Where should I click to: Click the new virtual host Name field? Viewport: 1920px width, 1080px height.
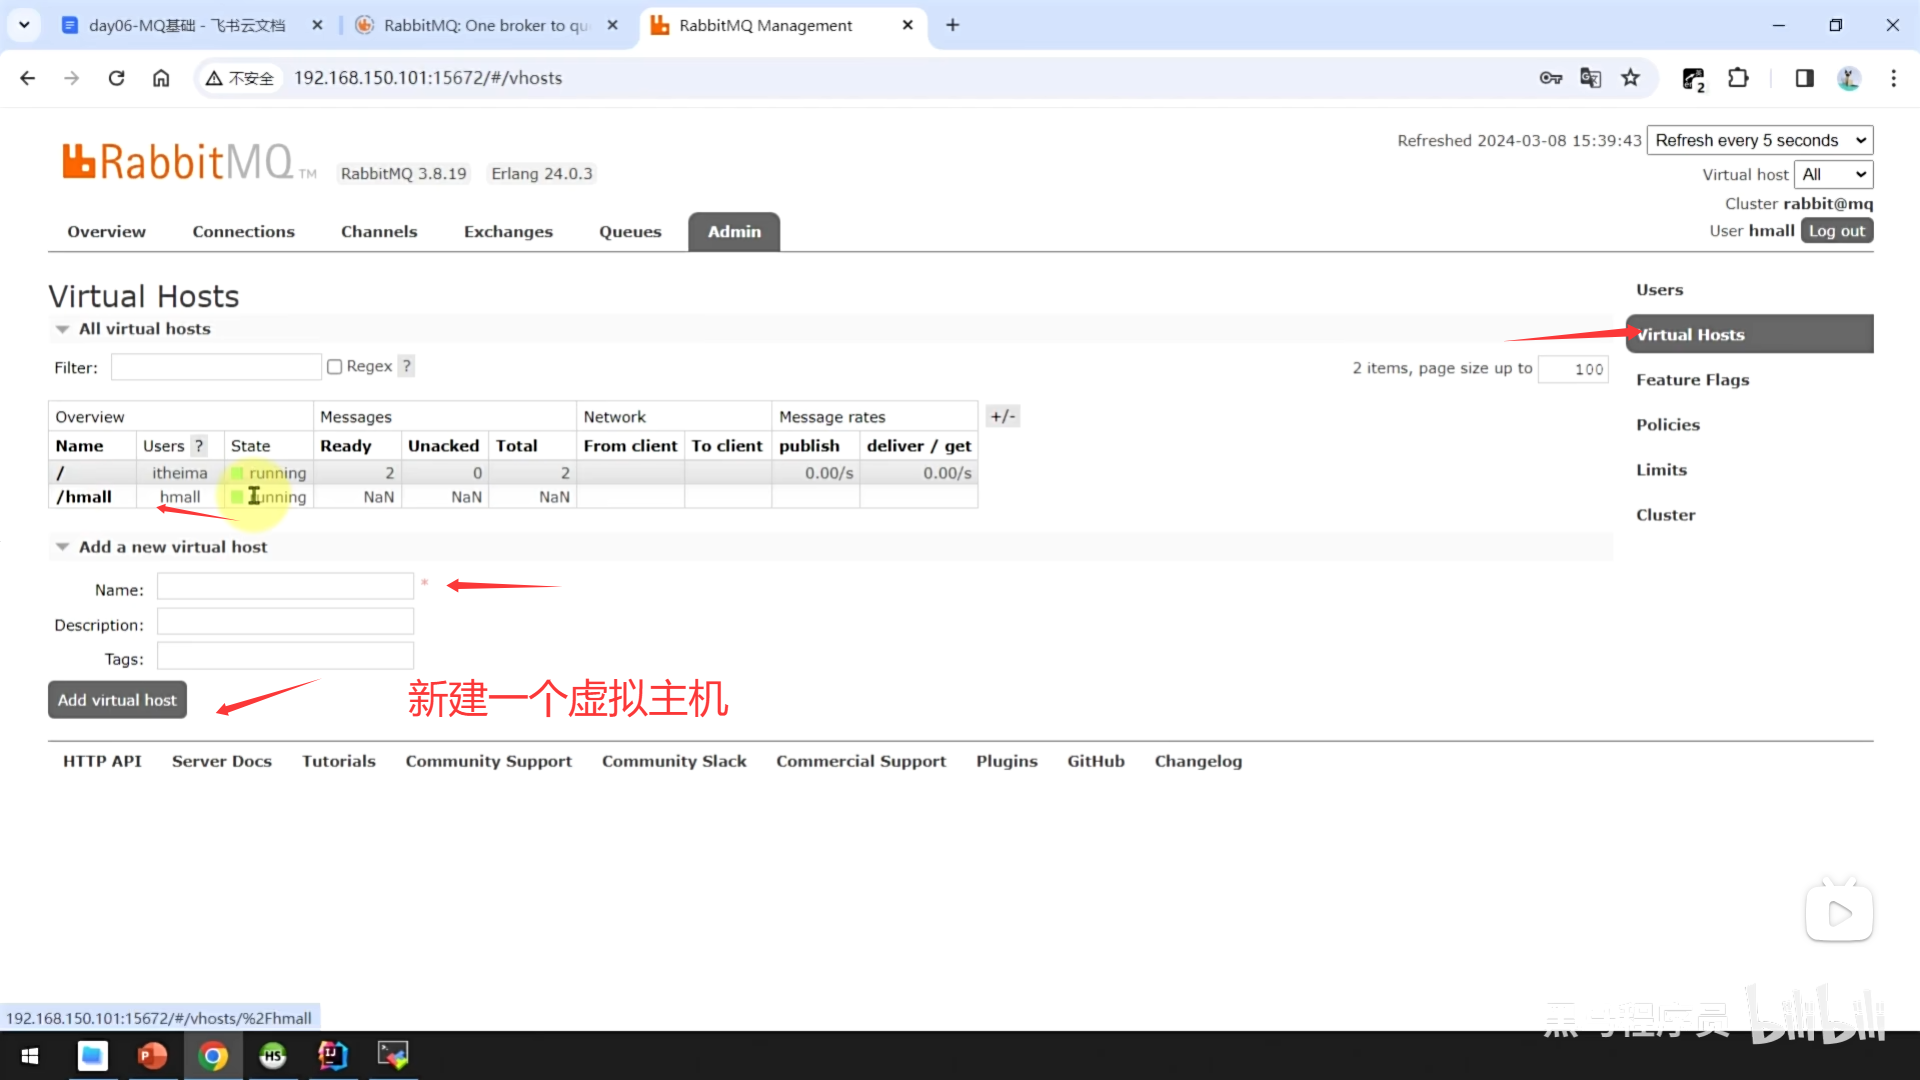[x=285, y=587]
